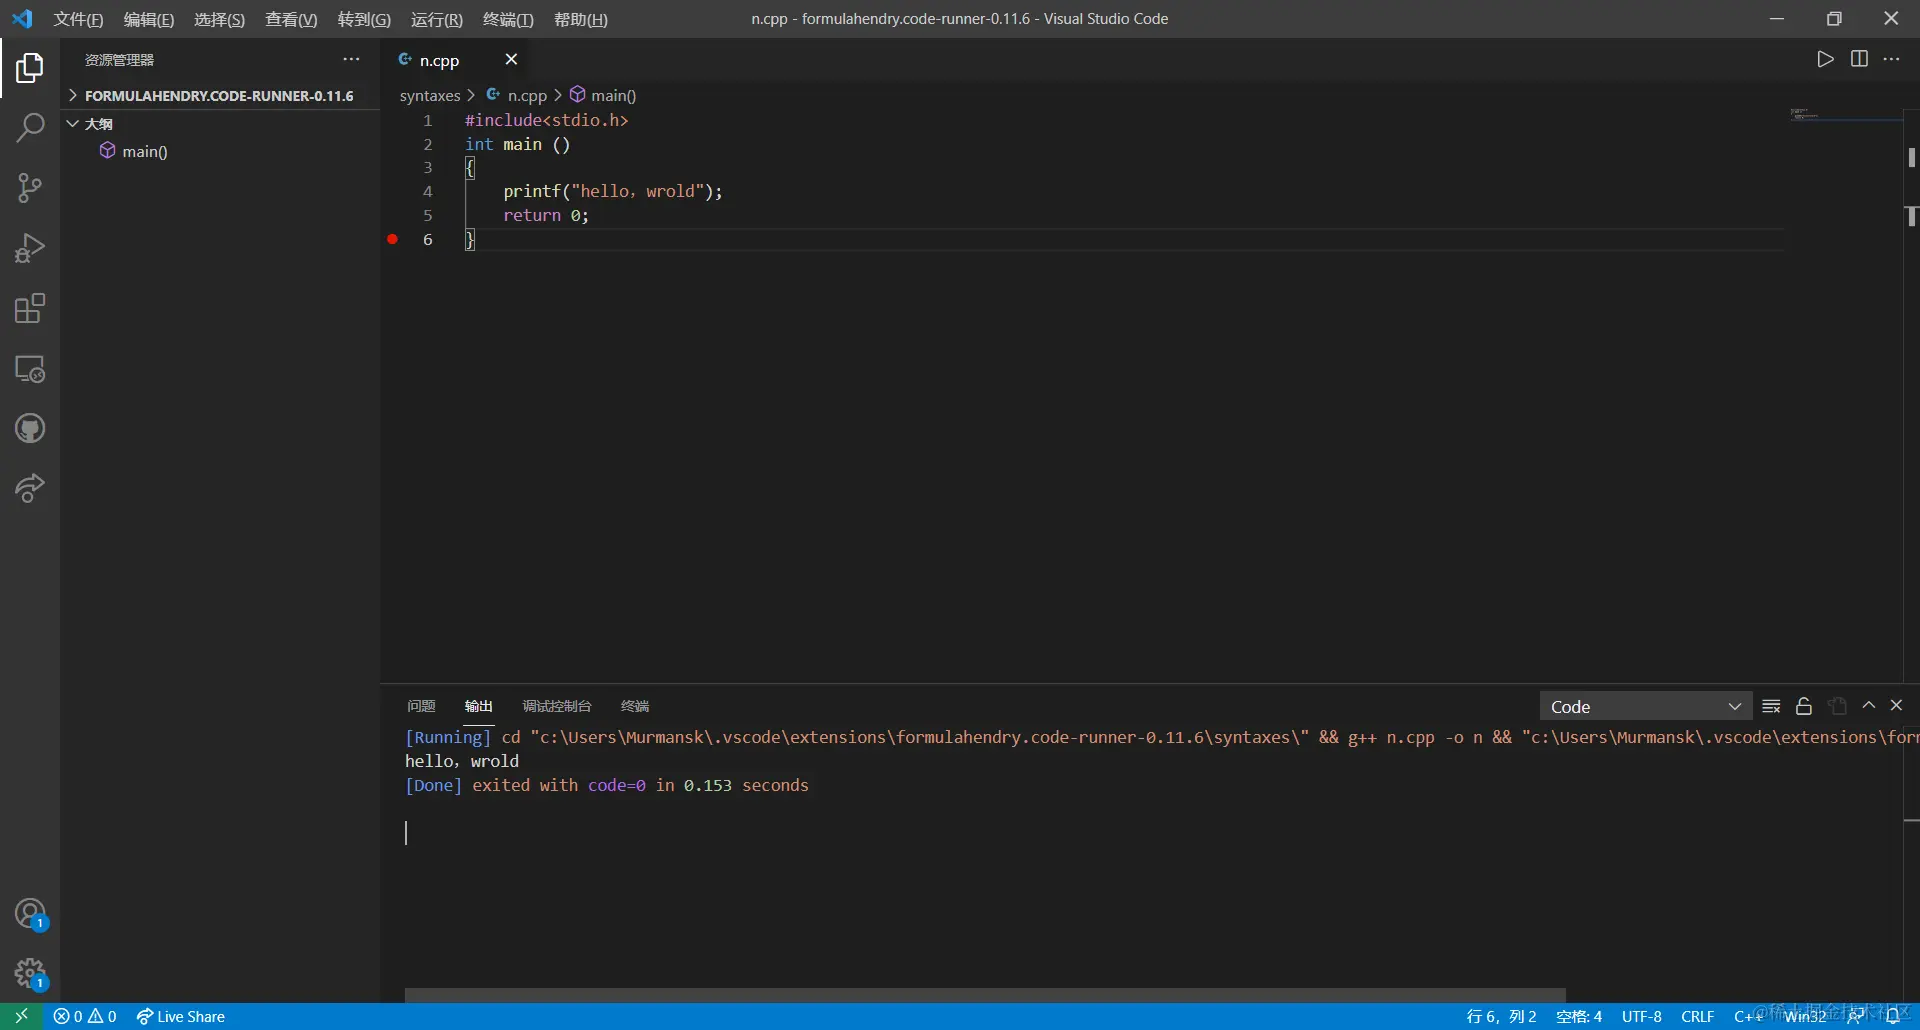Open the 文件(F) menu
The width and height of the screenshot is (1920, 1030).
(x=78, y=19)
